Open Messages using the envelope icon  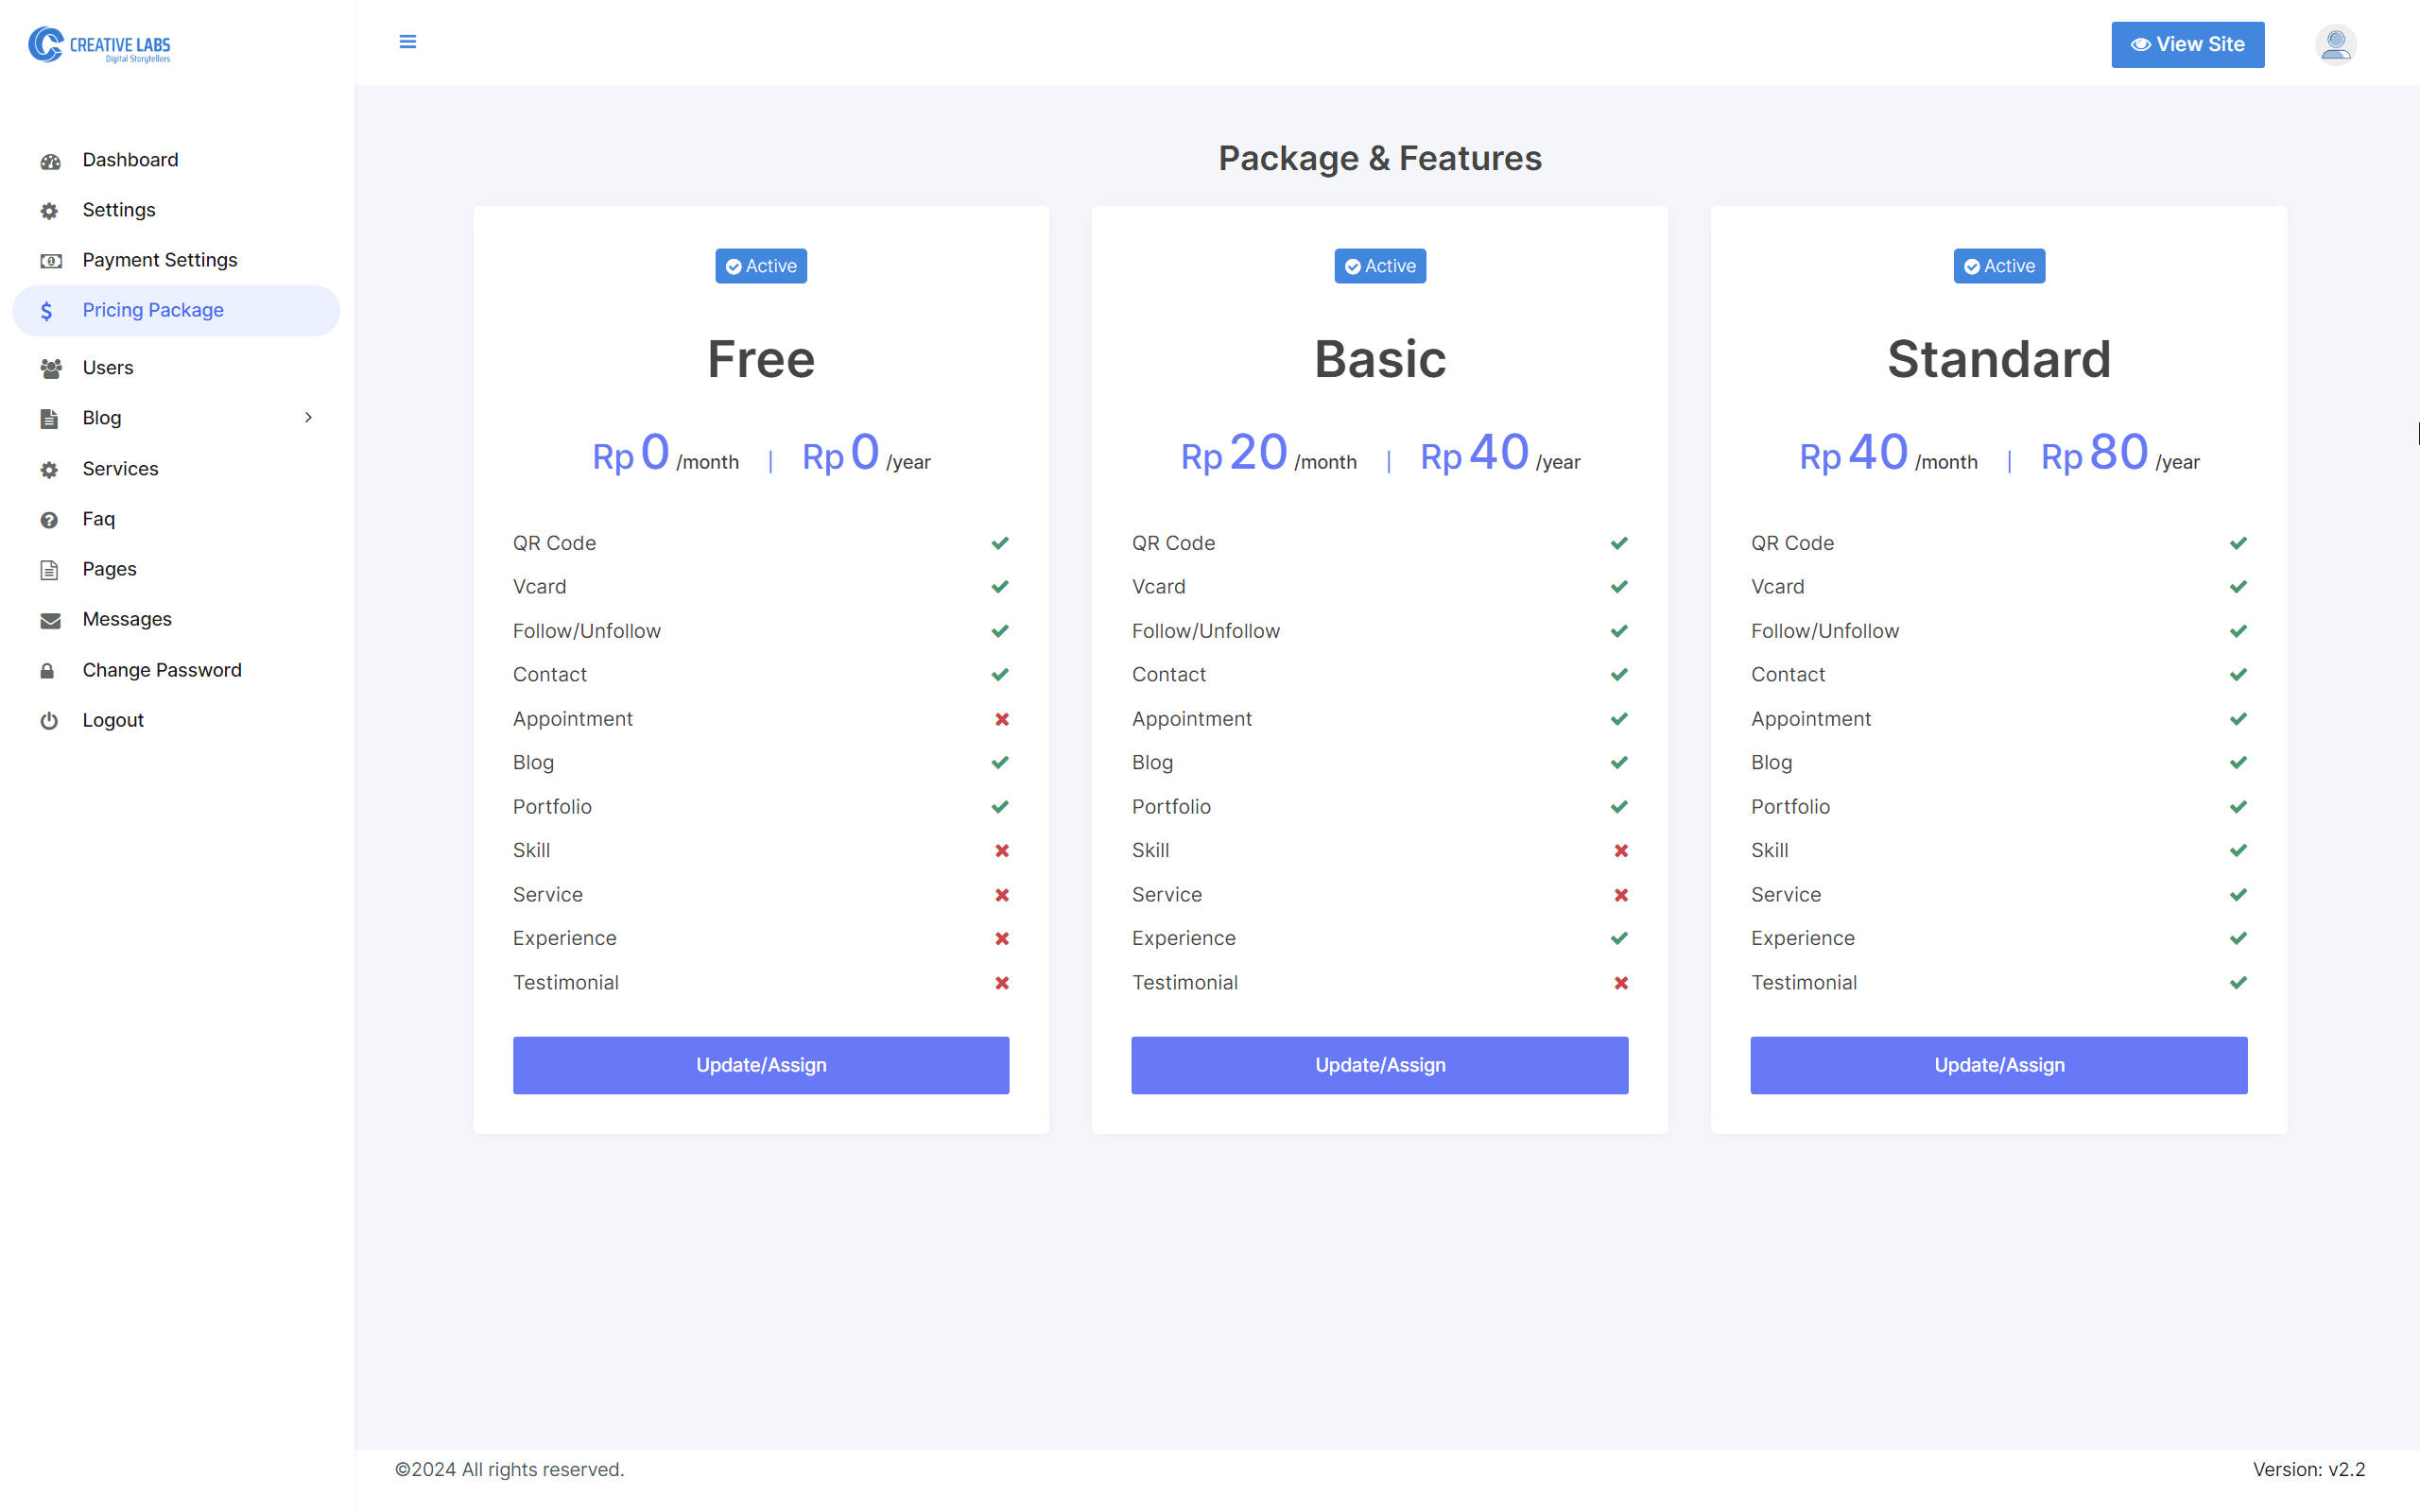(50, 619)
